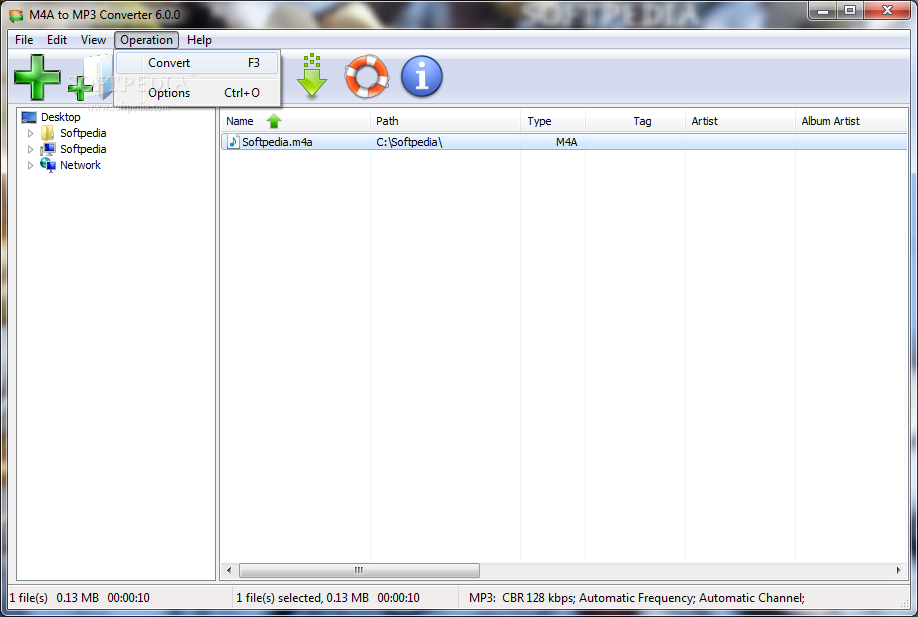918x617 pixels.
Task: Click the scrollbar right arrow
Action: [x=899, y=570]
